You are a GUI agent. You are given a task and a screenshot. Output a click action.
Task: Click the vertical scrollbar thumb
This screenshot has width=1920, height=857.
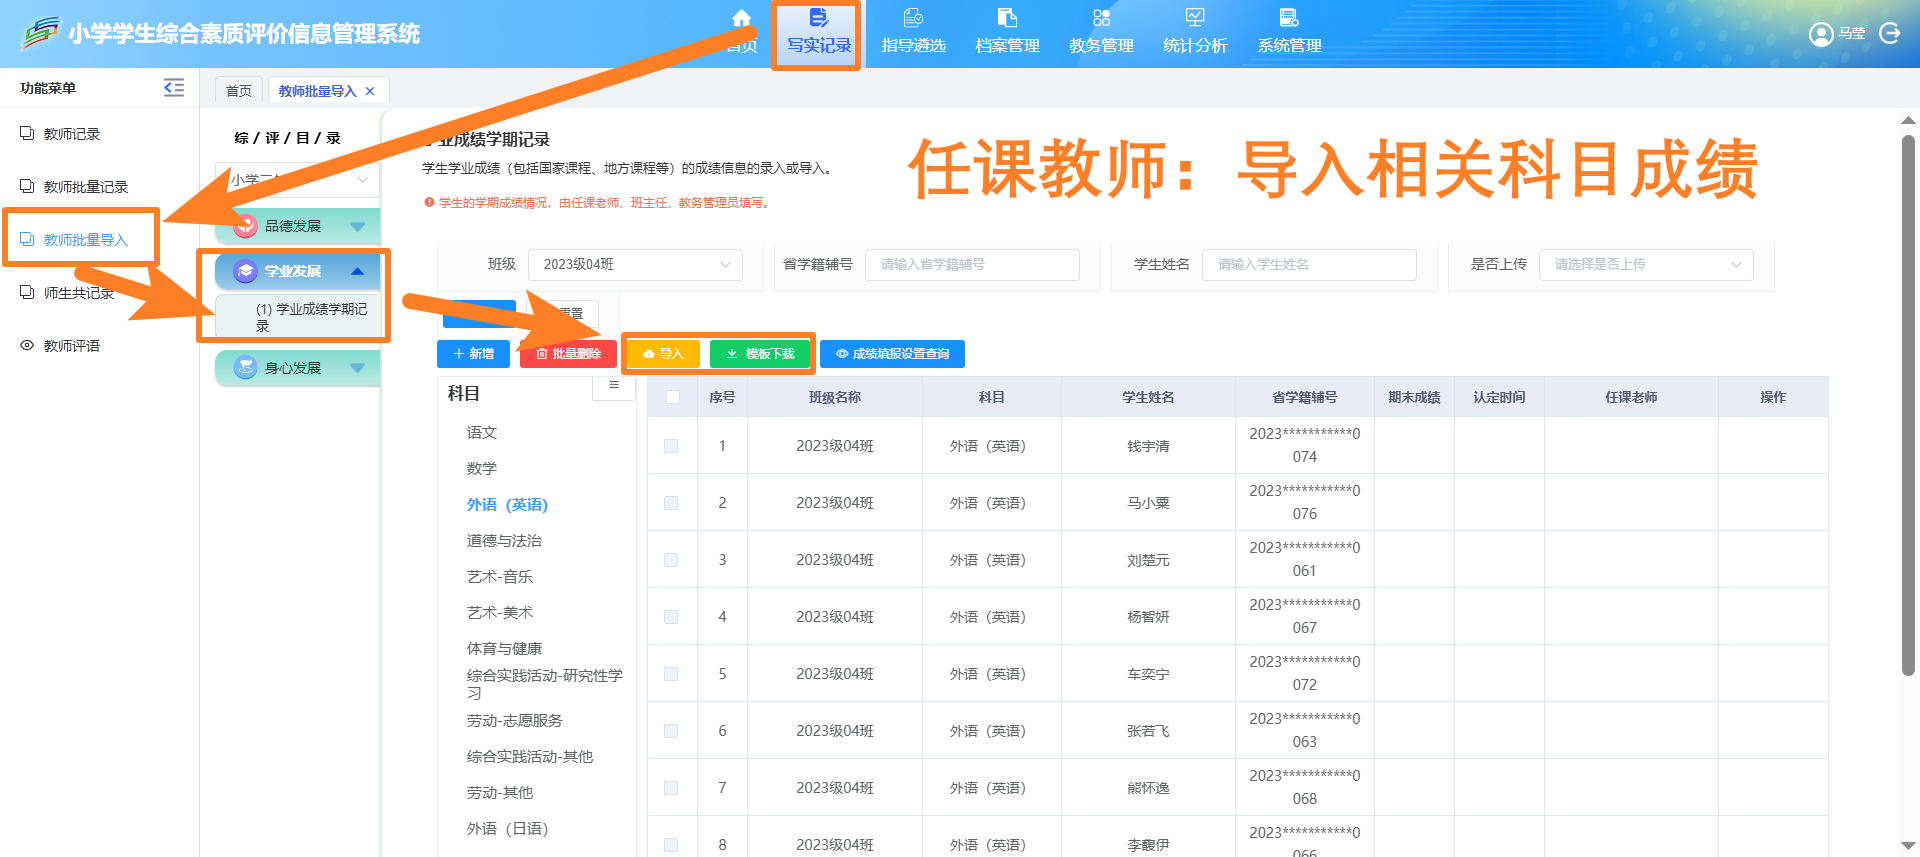pyautogui.click(x=1908, y=405)
